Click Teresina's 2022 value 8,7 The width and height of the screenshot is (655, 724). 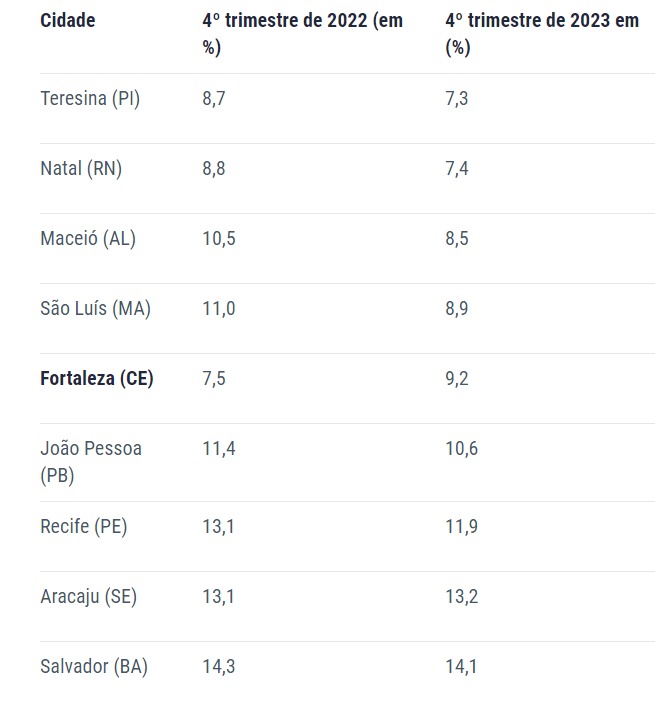[x=214, y=98]
